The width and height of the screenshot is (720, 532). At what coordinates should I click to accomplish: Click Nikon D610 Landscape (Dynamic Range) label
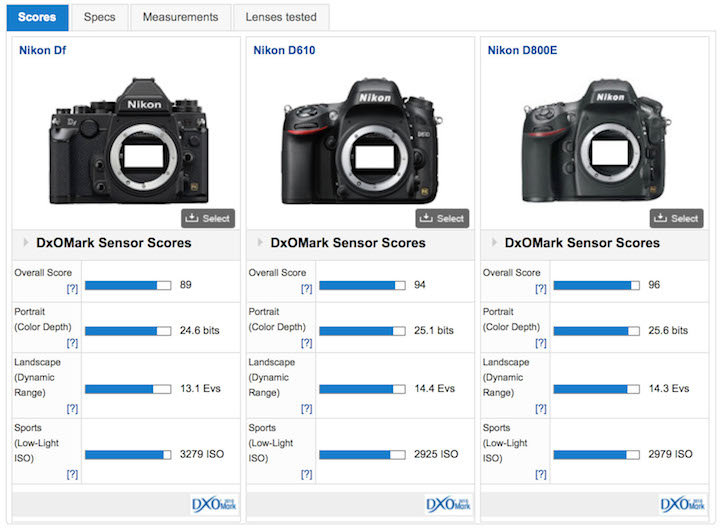pos(270,377)
